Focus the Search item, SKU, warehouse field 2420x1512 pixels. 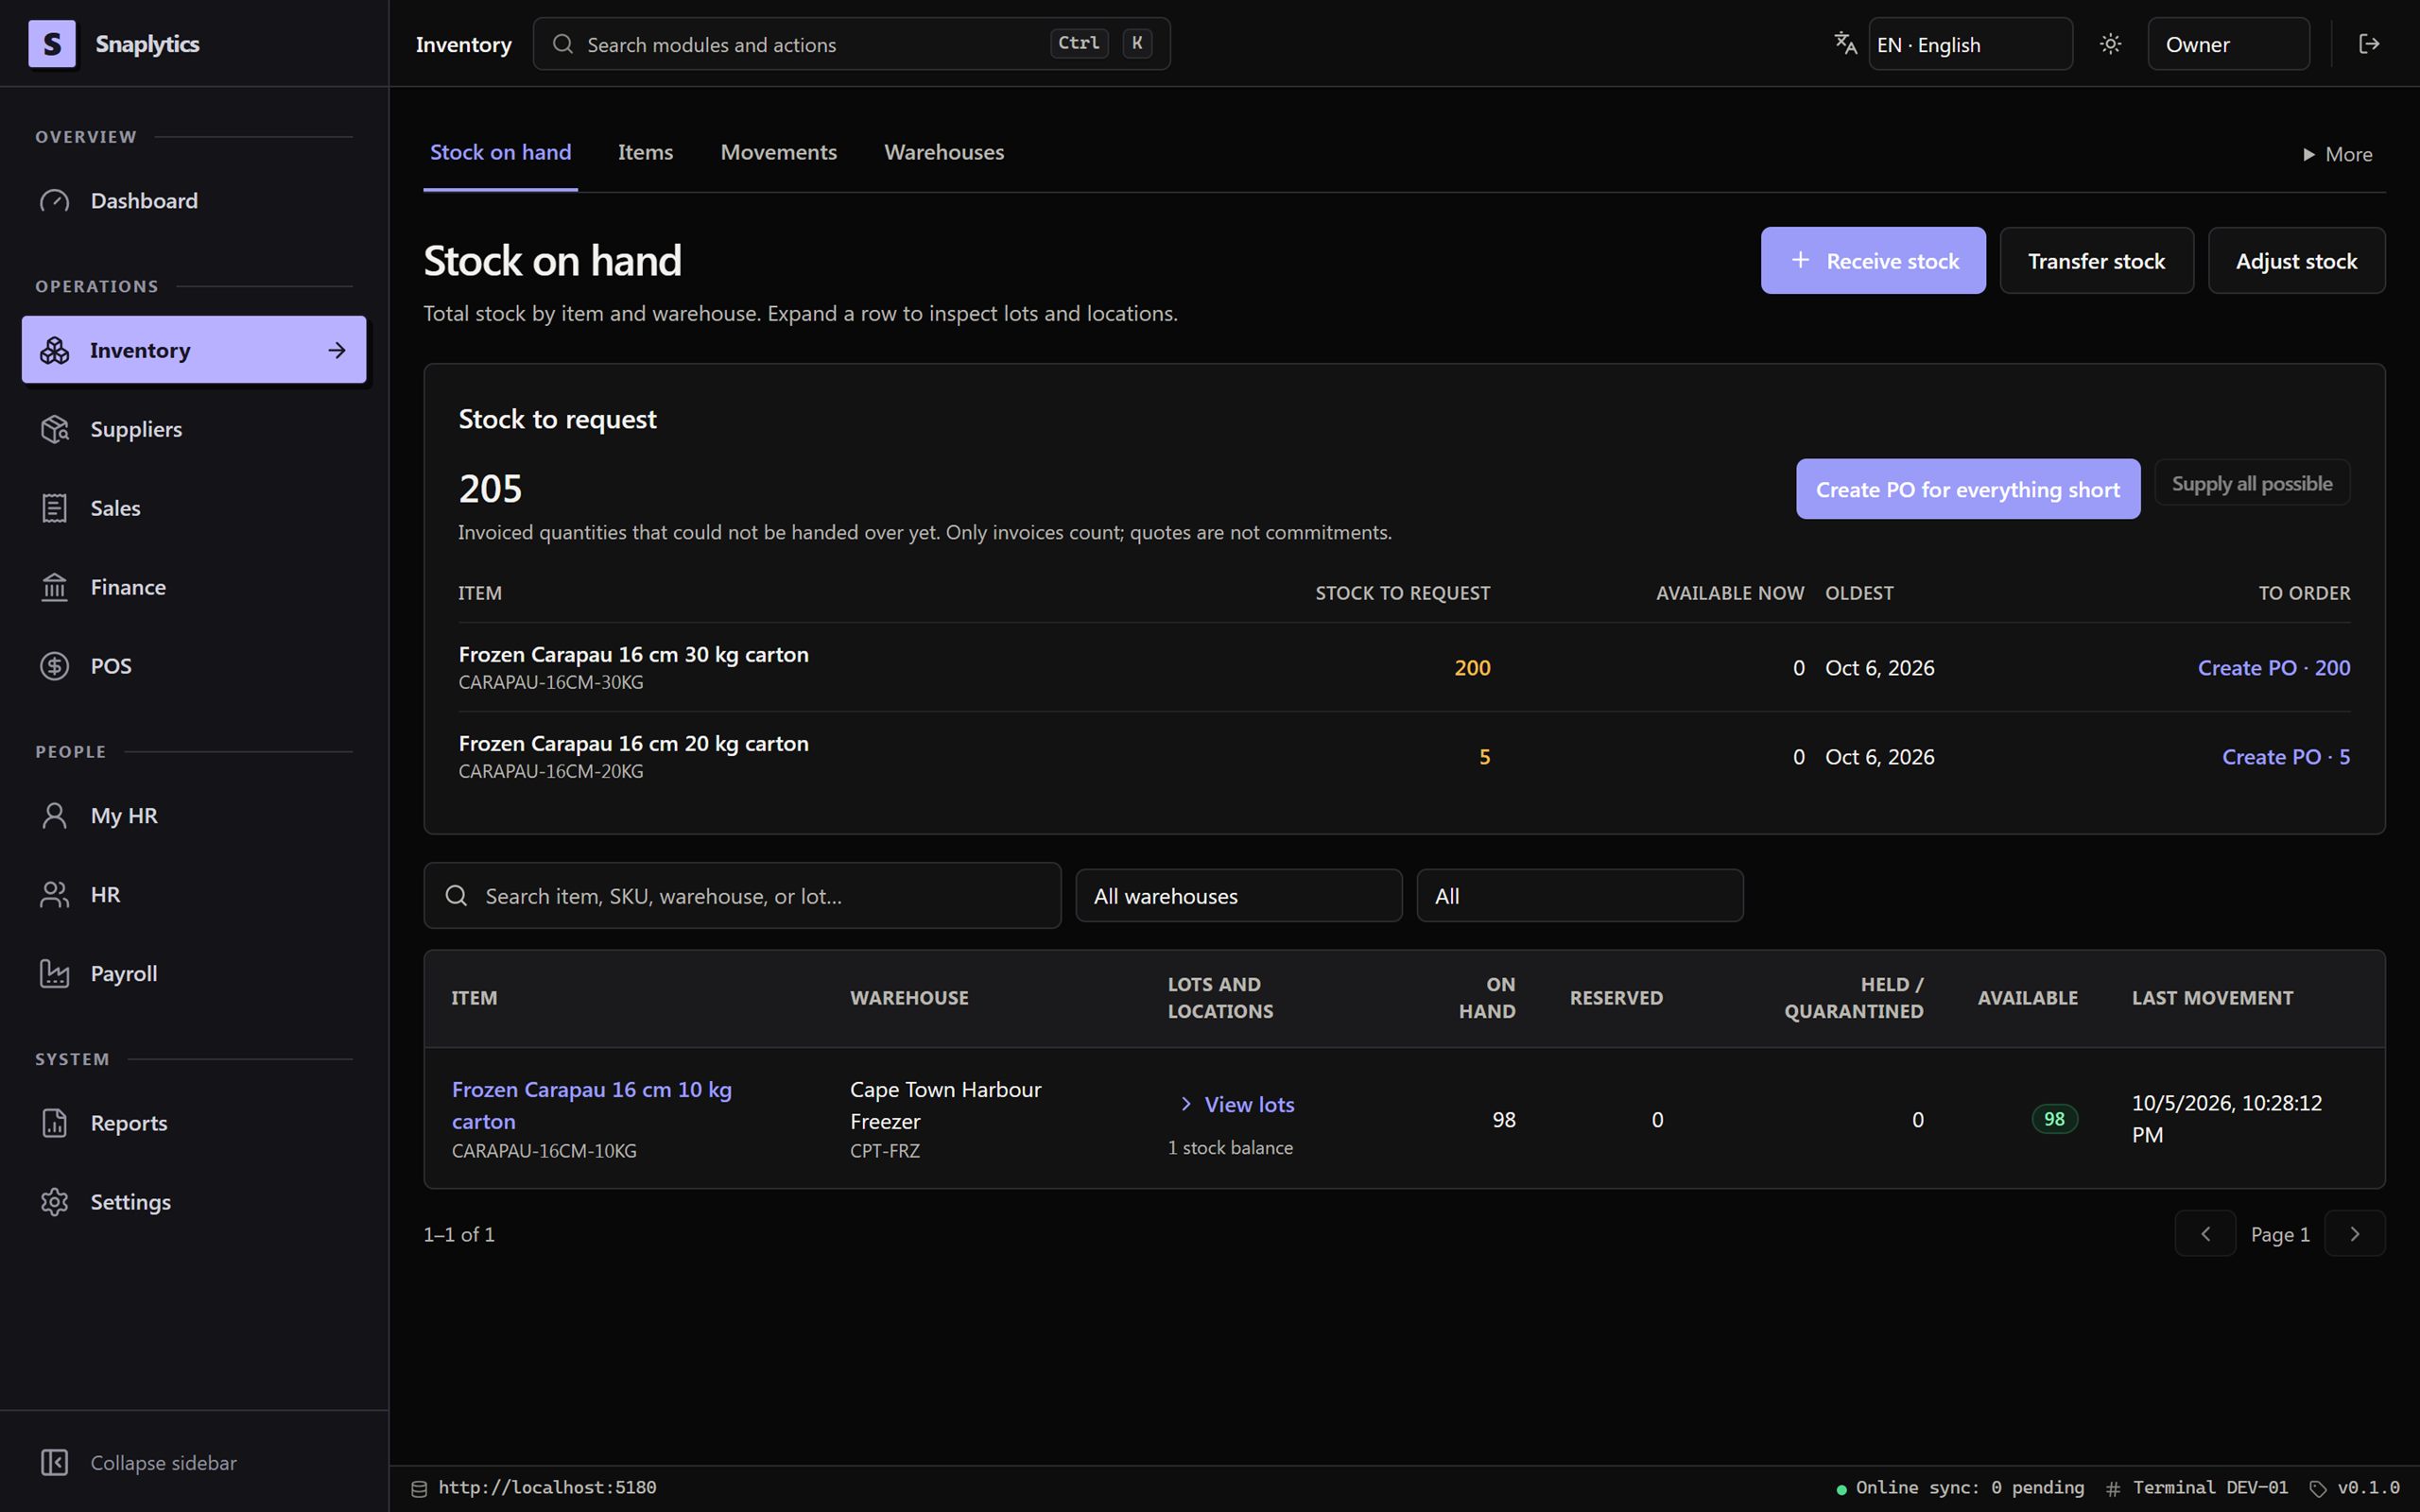pyautogui.click(x=742, y=896)
